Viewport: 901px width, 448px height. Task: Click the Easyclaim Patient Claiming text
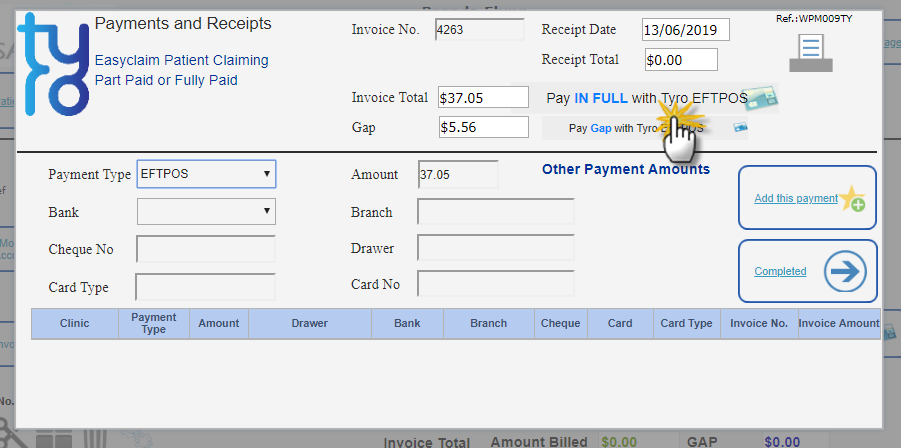pos(182,60)
